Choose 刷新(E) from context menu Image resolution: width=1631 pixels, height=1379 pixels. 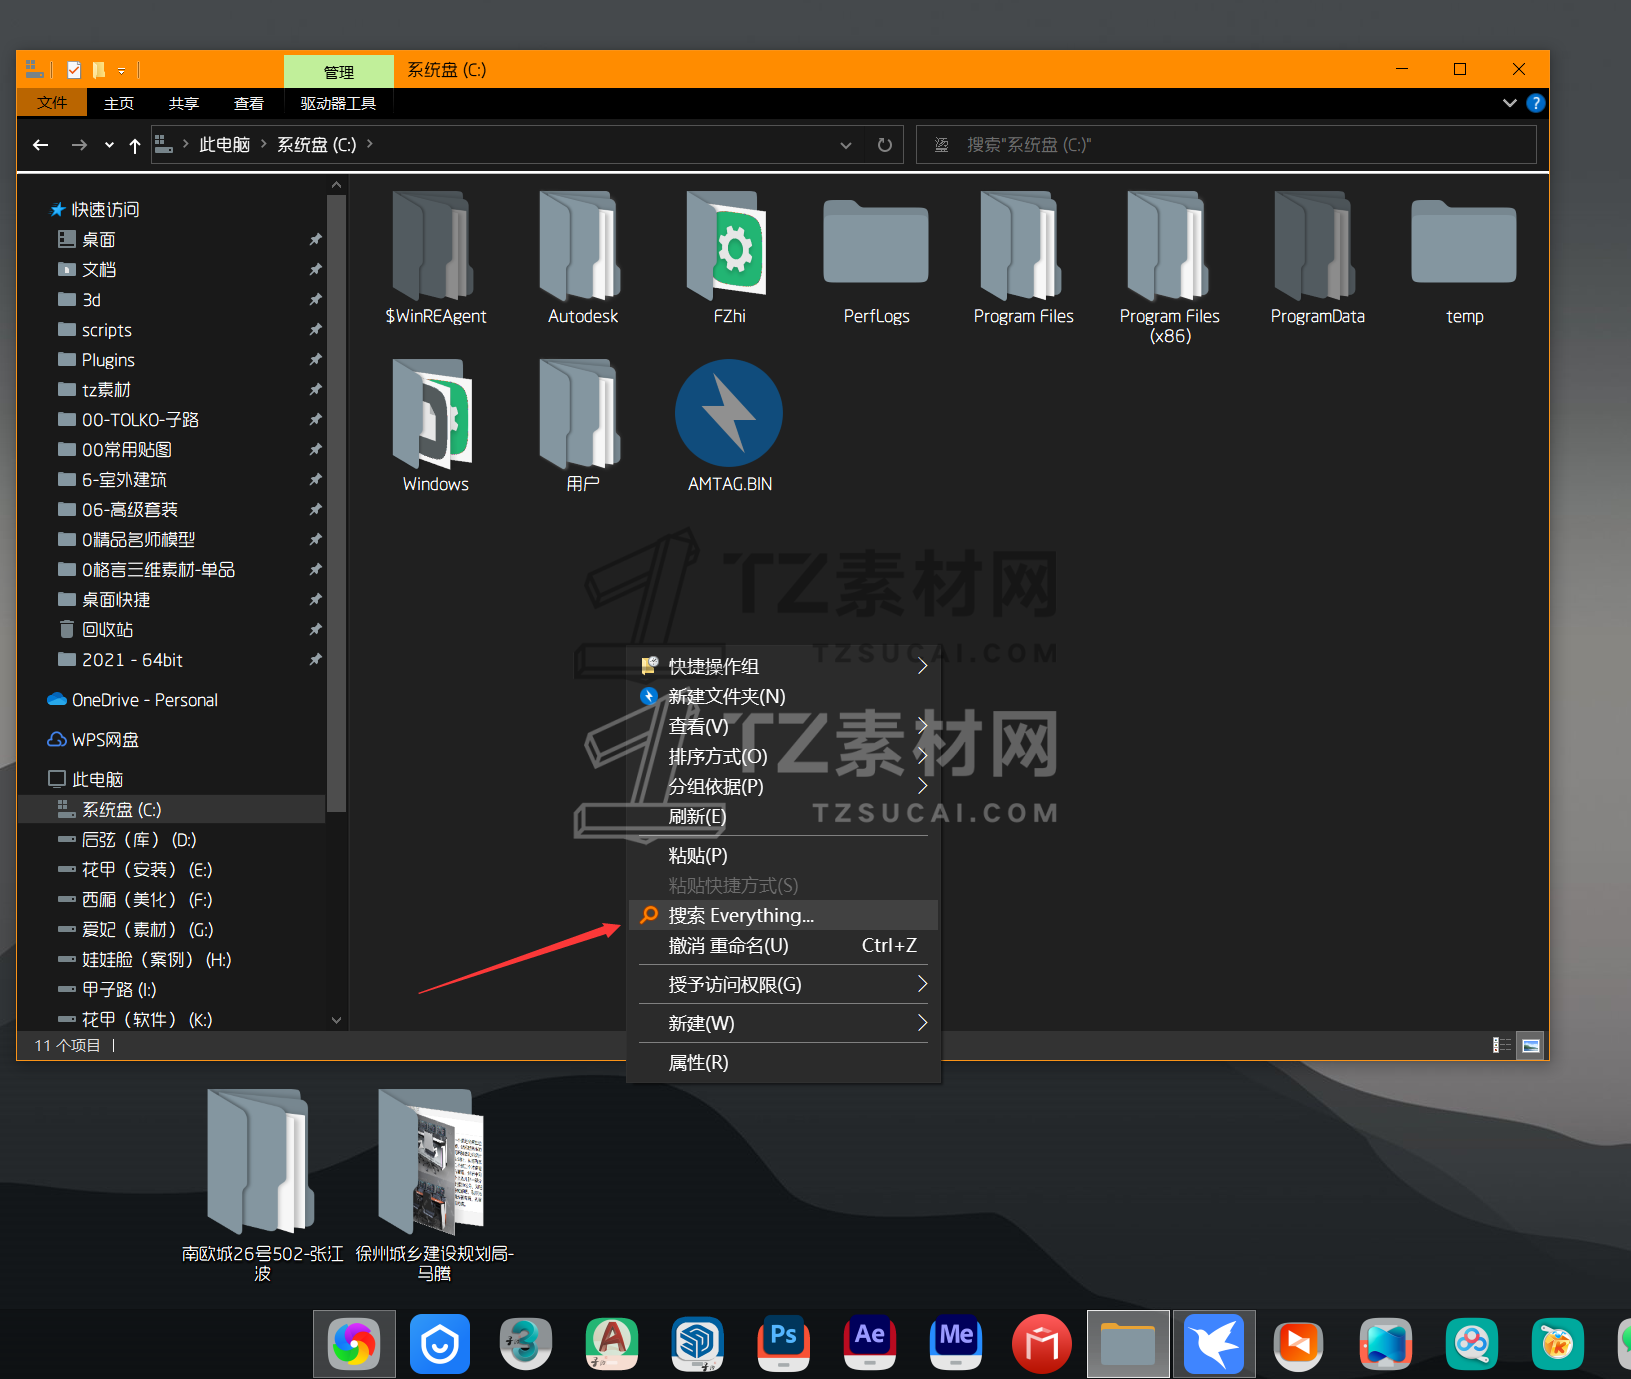[784, 816]
